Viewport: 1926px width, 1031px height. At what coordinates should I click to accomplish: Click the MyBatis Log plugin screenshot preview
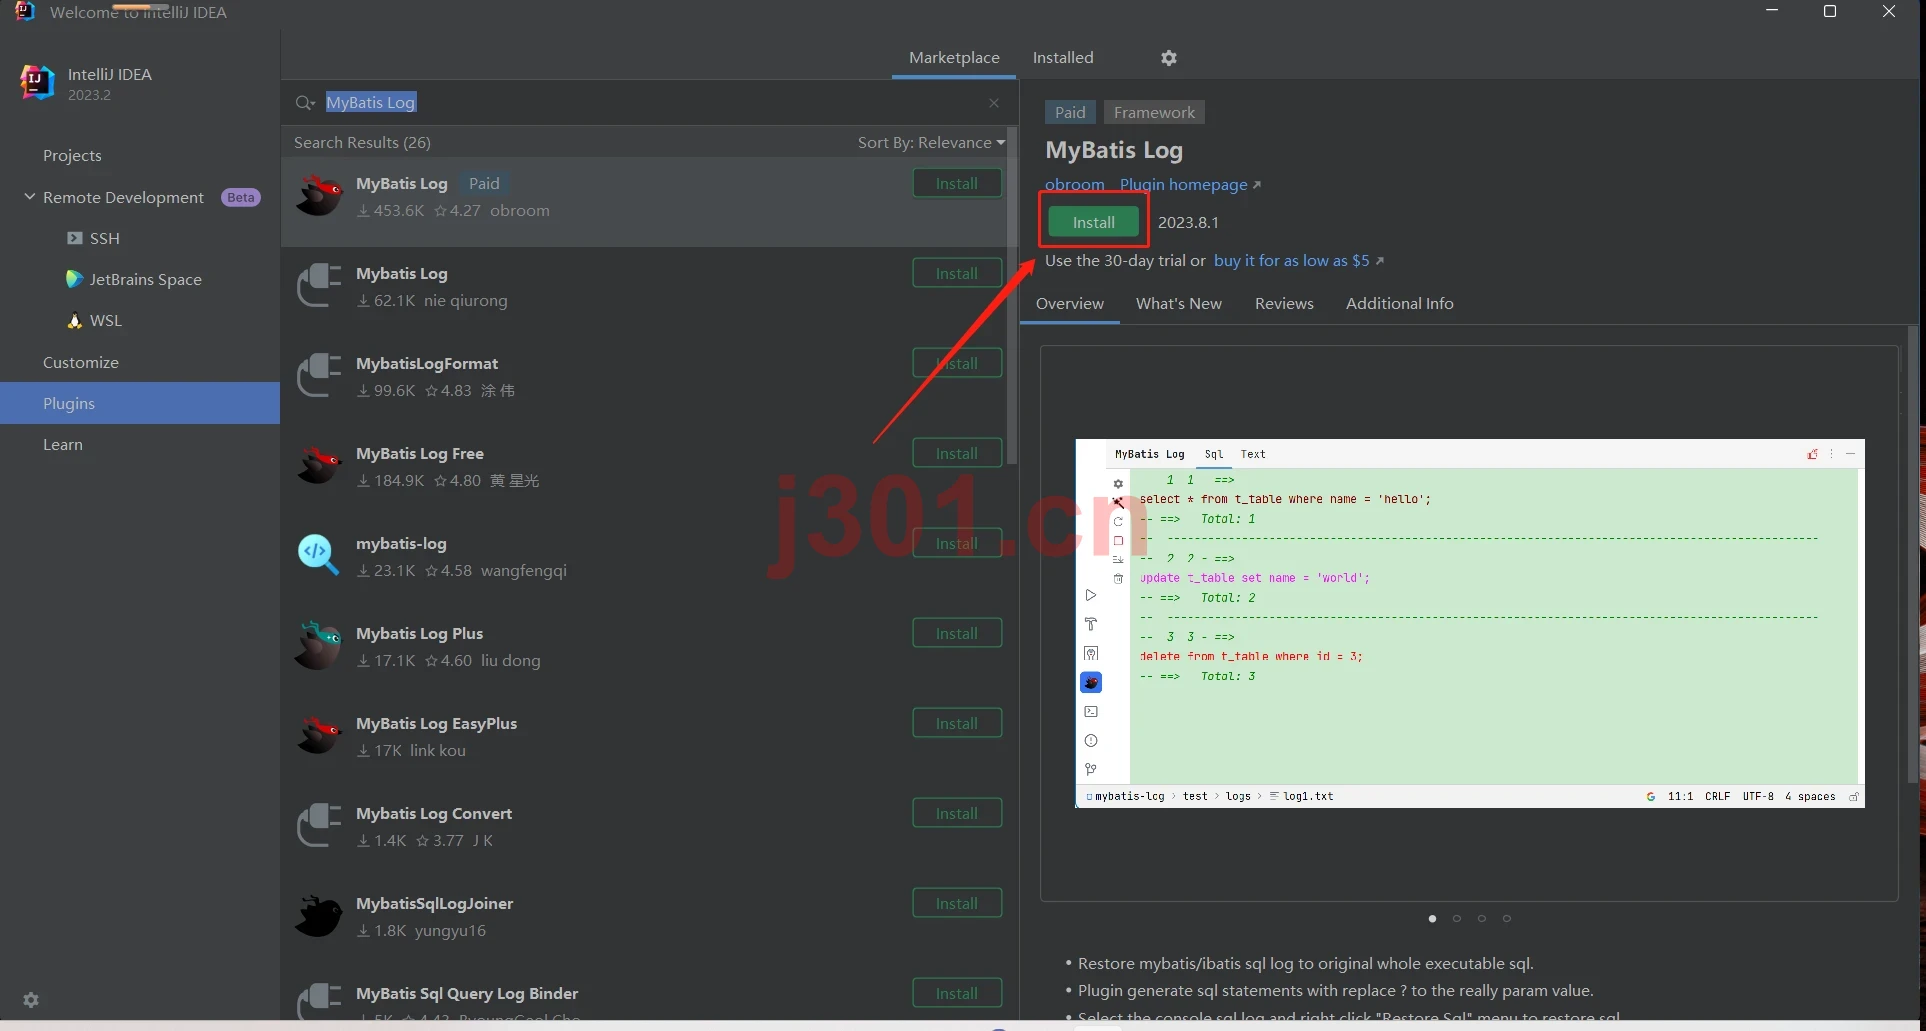coord(1470,623)
